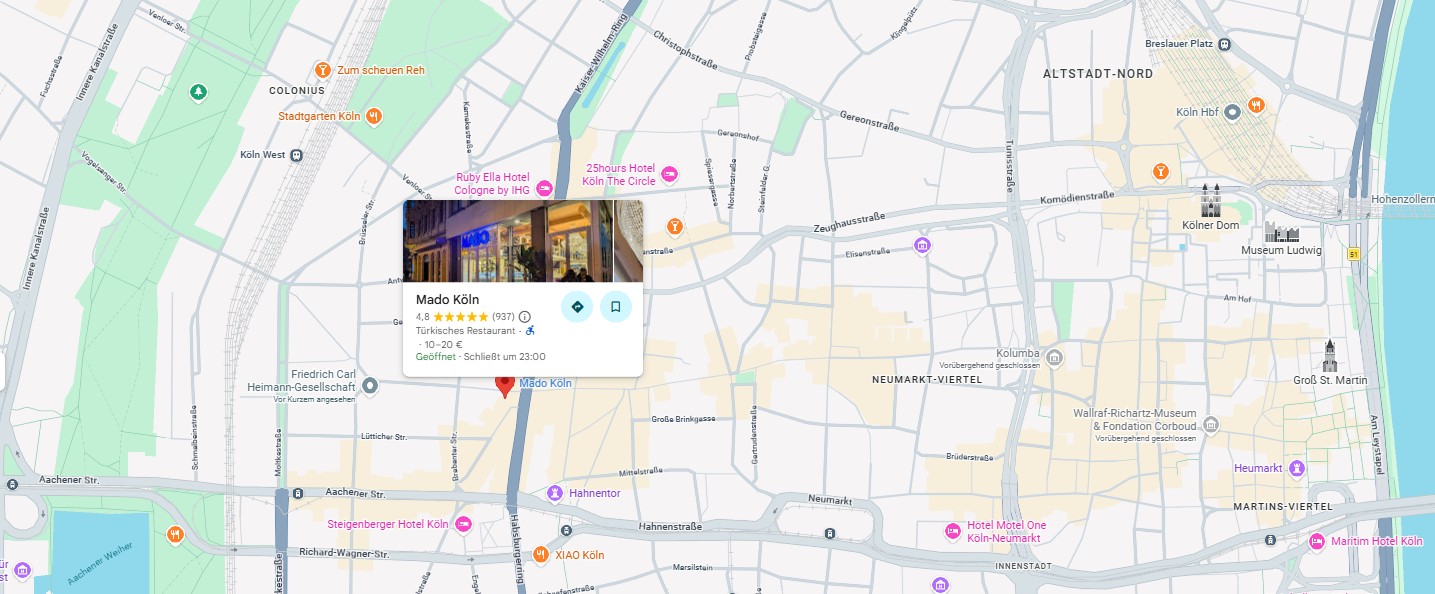
Task: Click the Aachener Weiher lake label
Action: point(100,563)
